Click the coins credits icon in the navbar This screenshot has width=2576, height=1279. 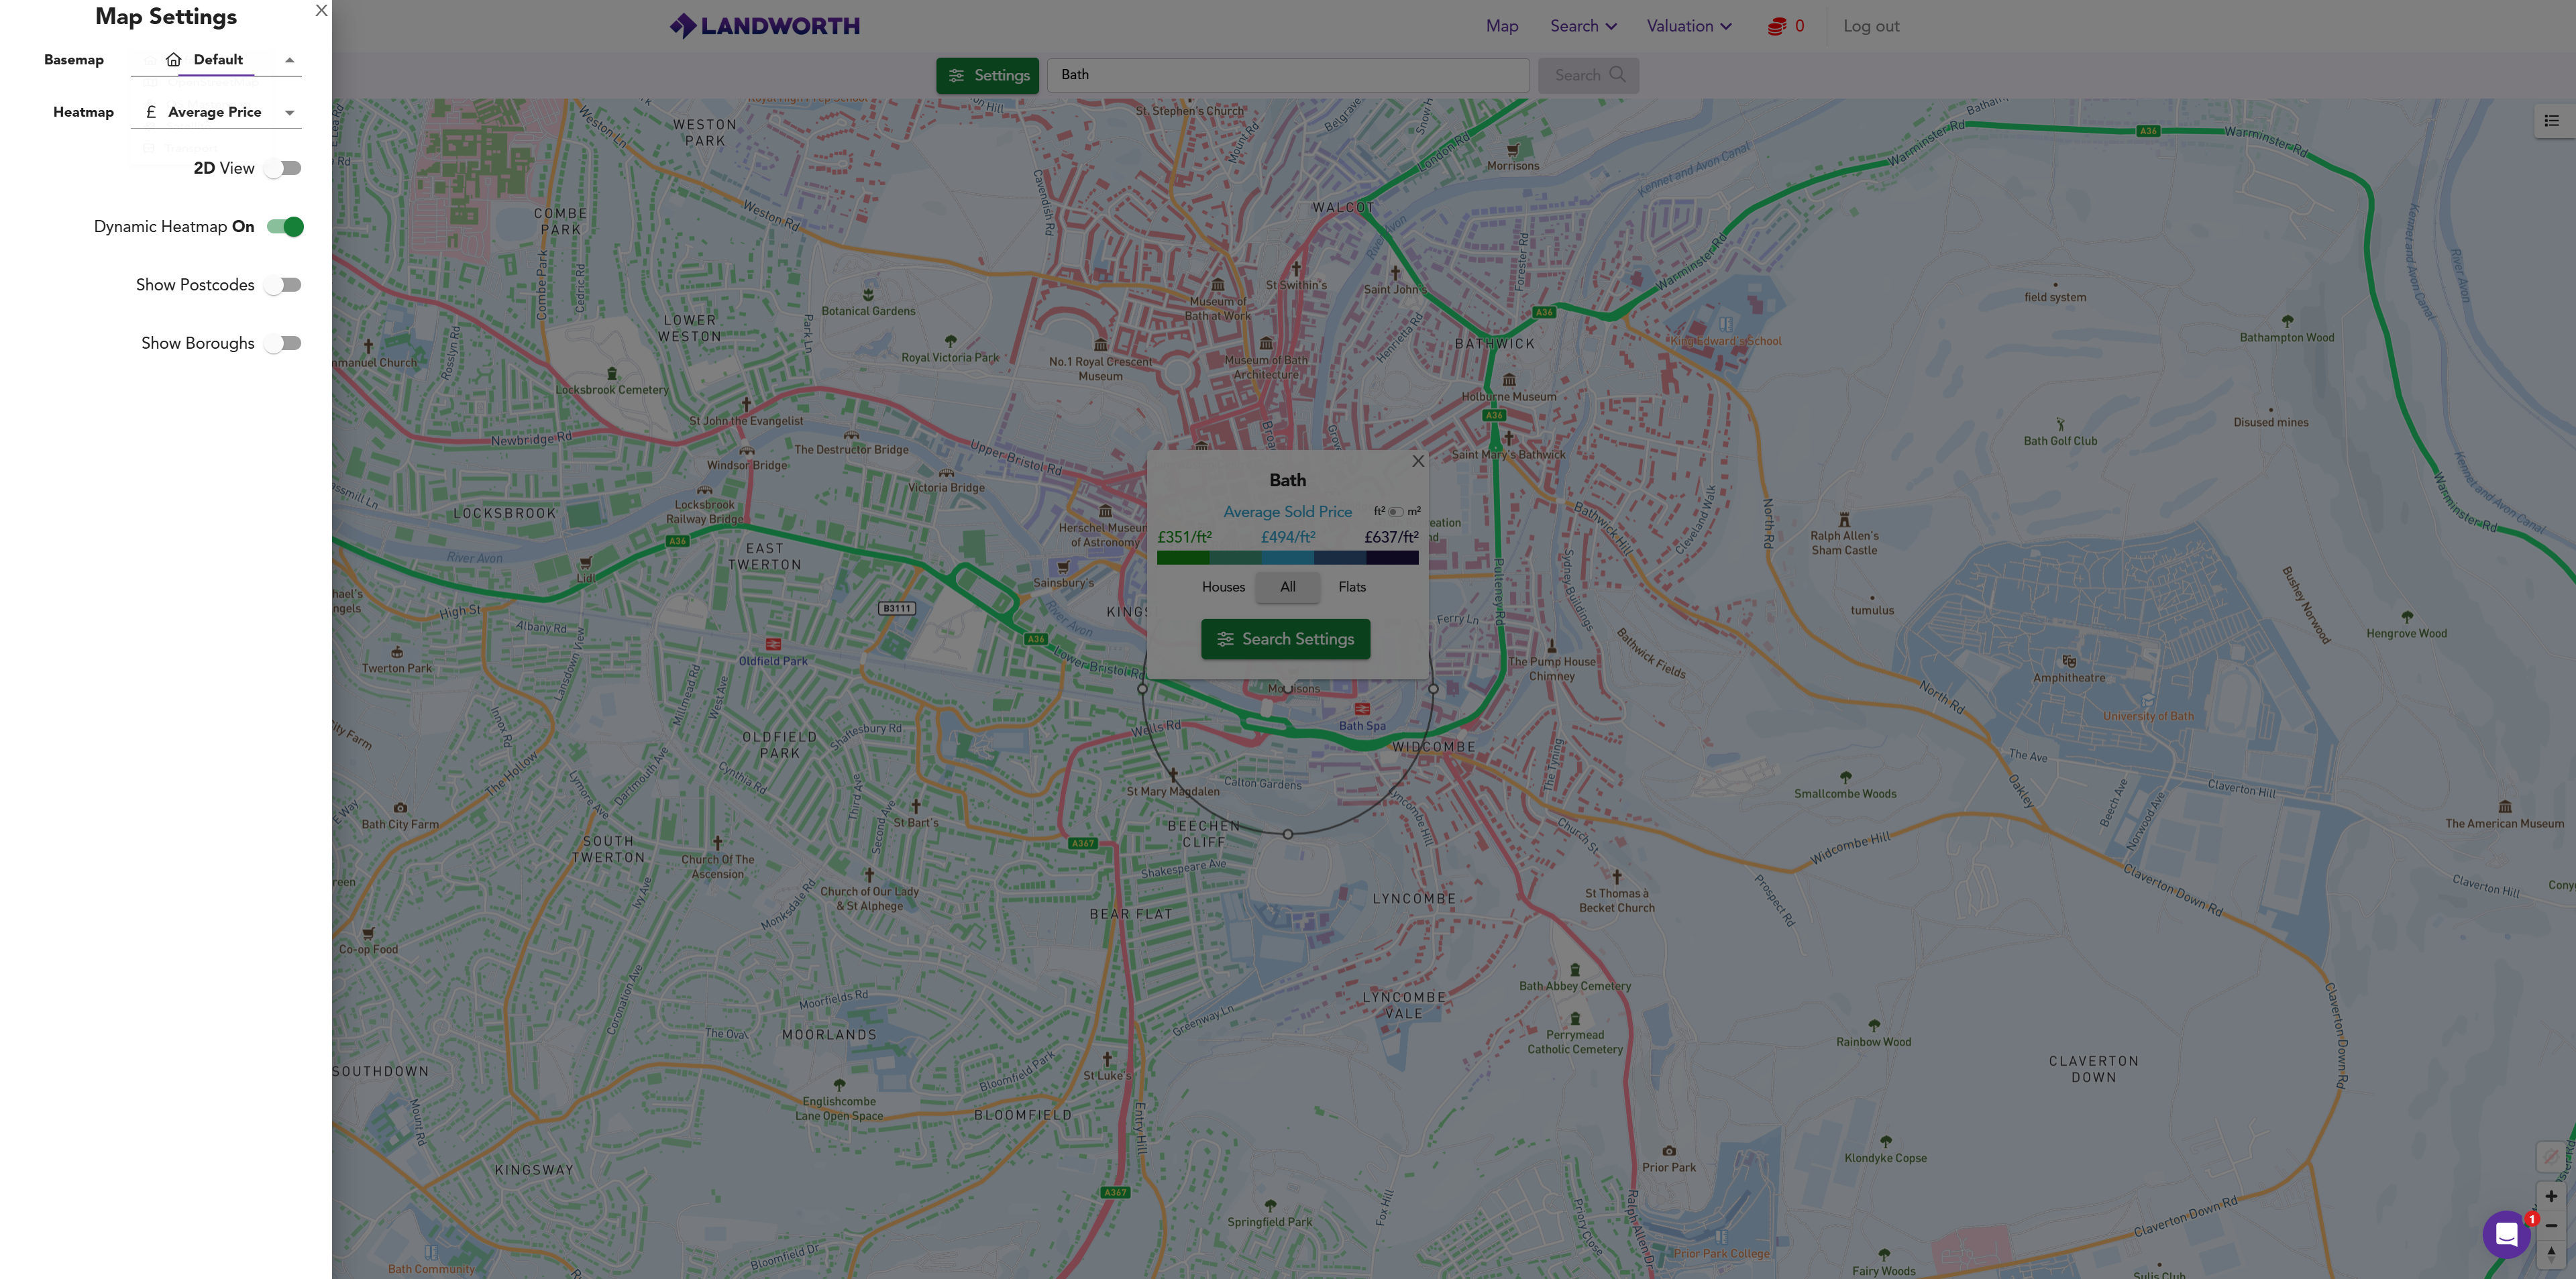1777,26
